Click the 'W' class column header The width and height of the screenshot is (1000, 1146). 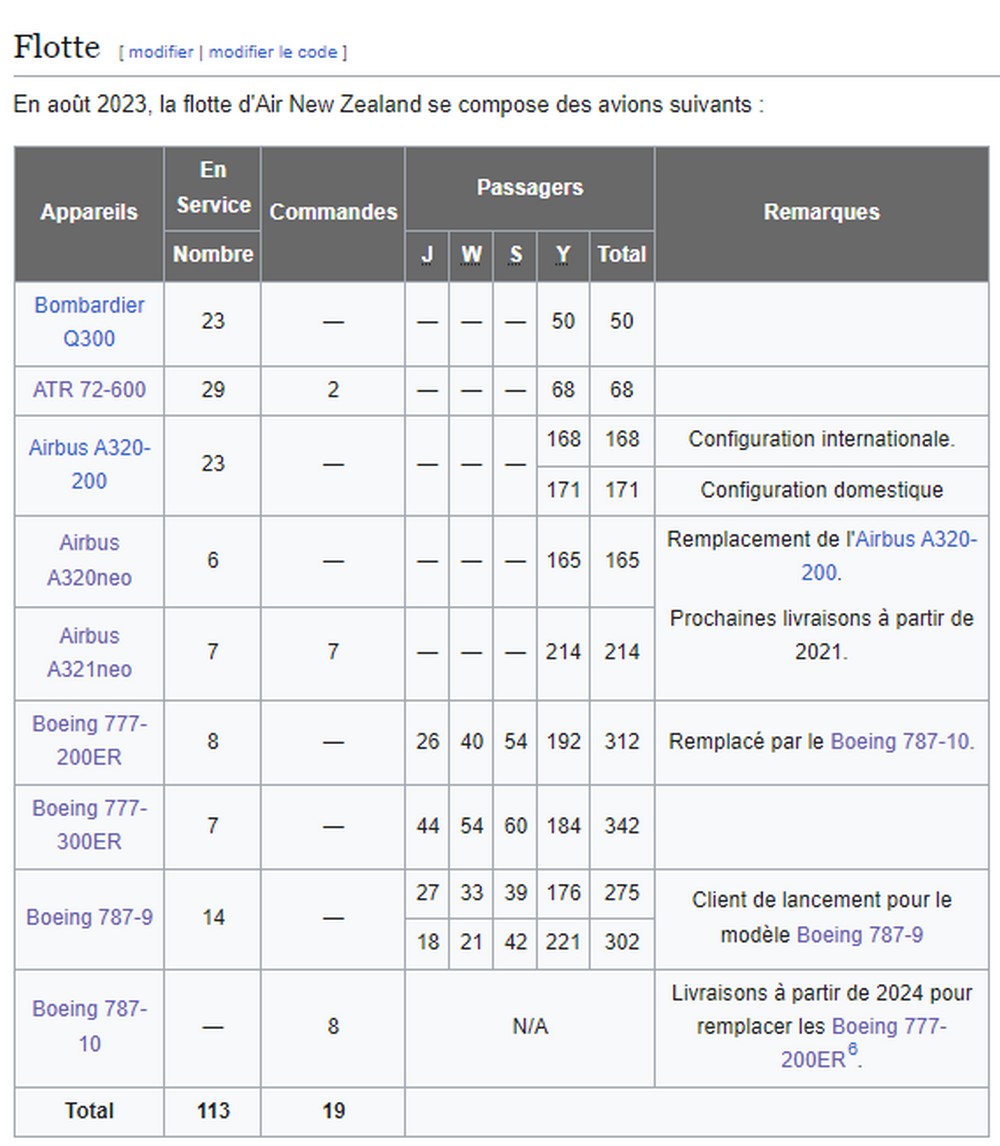tap(471, 255)
